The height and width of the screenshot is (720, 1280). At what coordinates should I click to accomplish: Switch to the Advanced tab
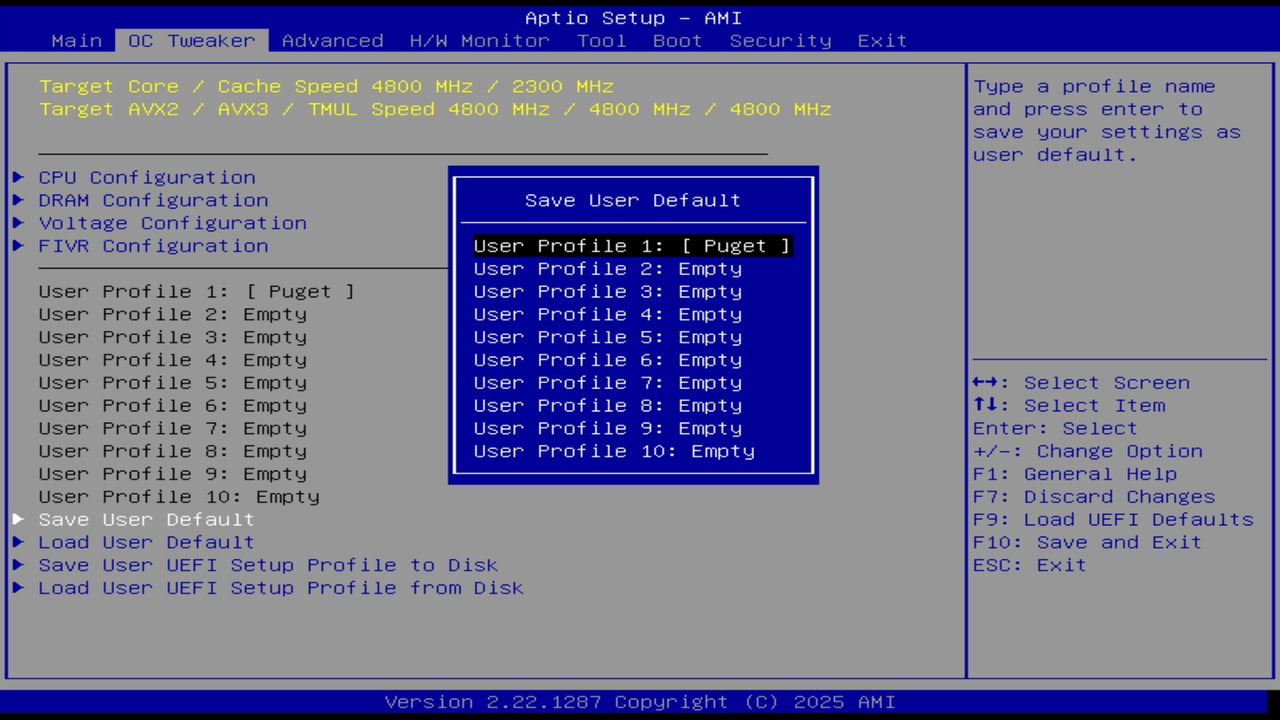[x=333, y=41]
